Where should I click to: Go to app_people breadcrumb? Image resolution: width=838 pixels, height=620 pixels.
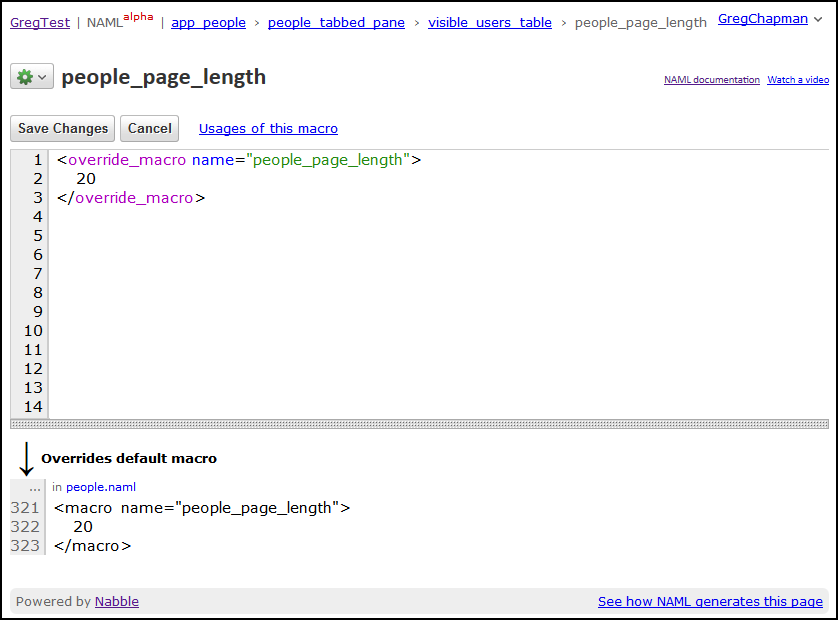[208, 22]
